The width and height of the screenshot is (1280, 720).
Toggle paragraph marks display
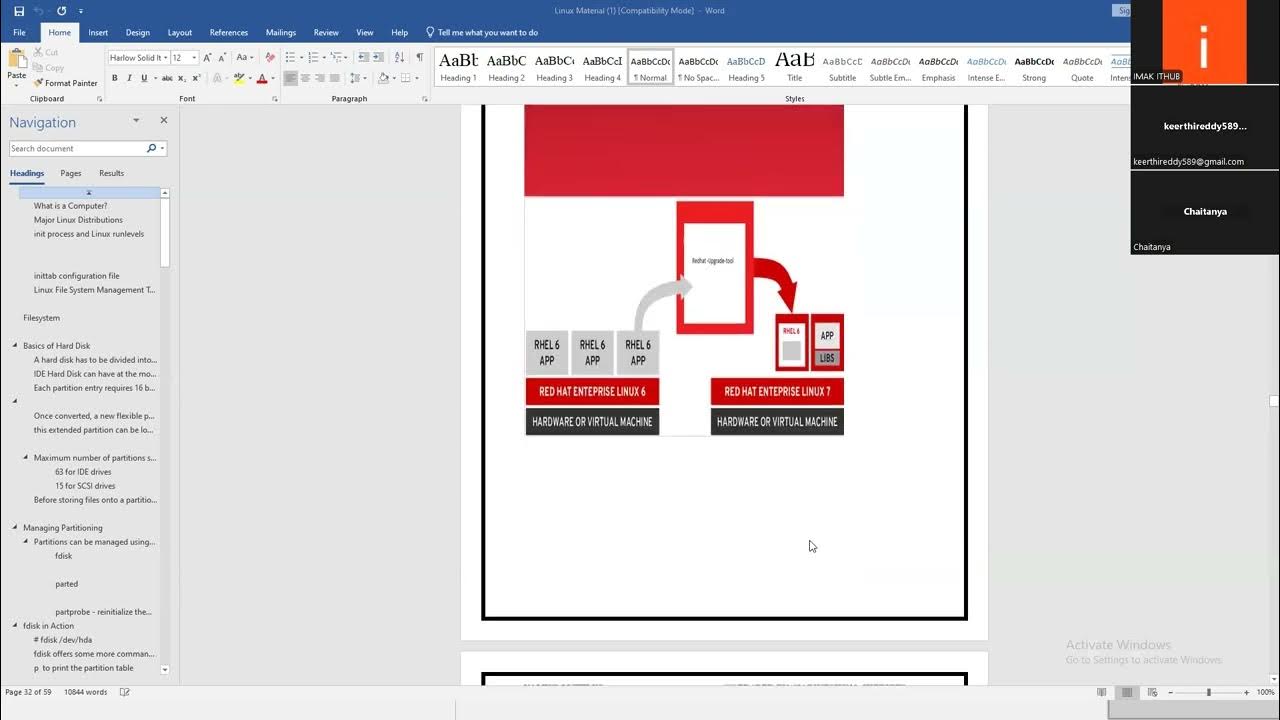(419, 58)
